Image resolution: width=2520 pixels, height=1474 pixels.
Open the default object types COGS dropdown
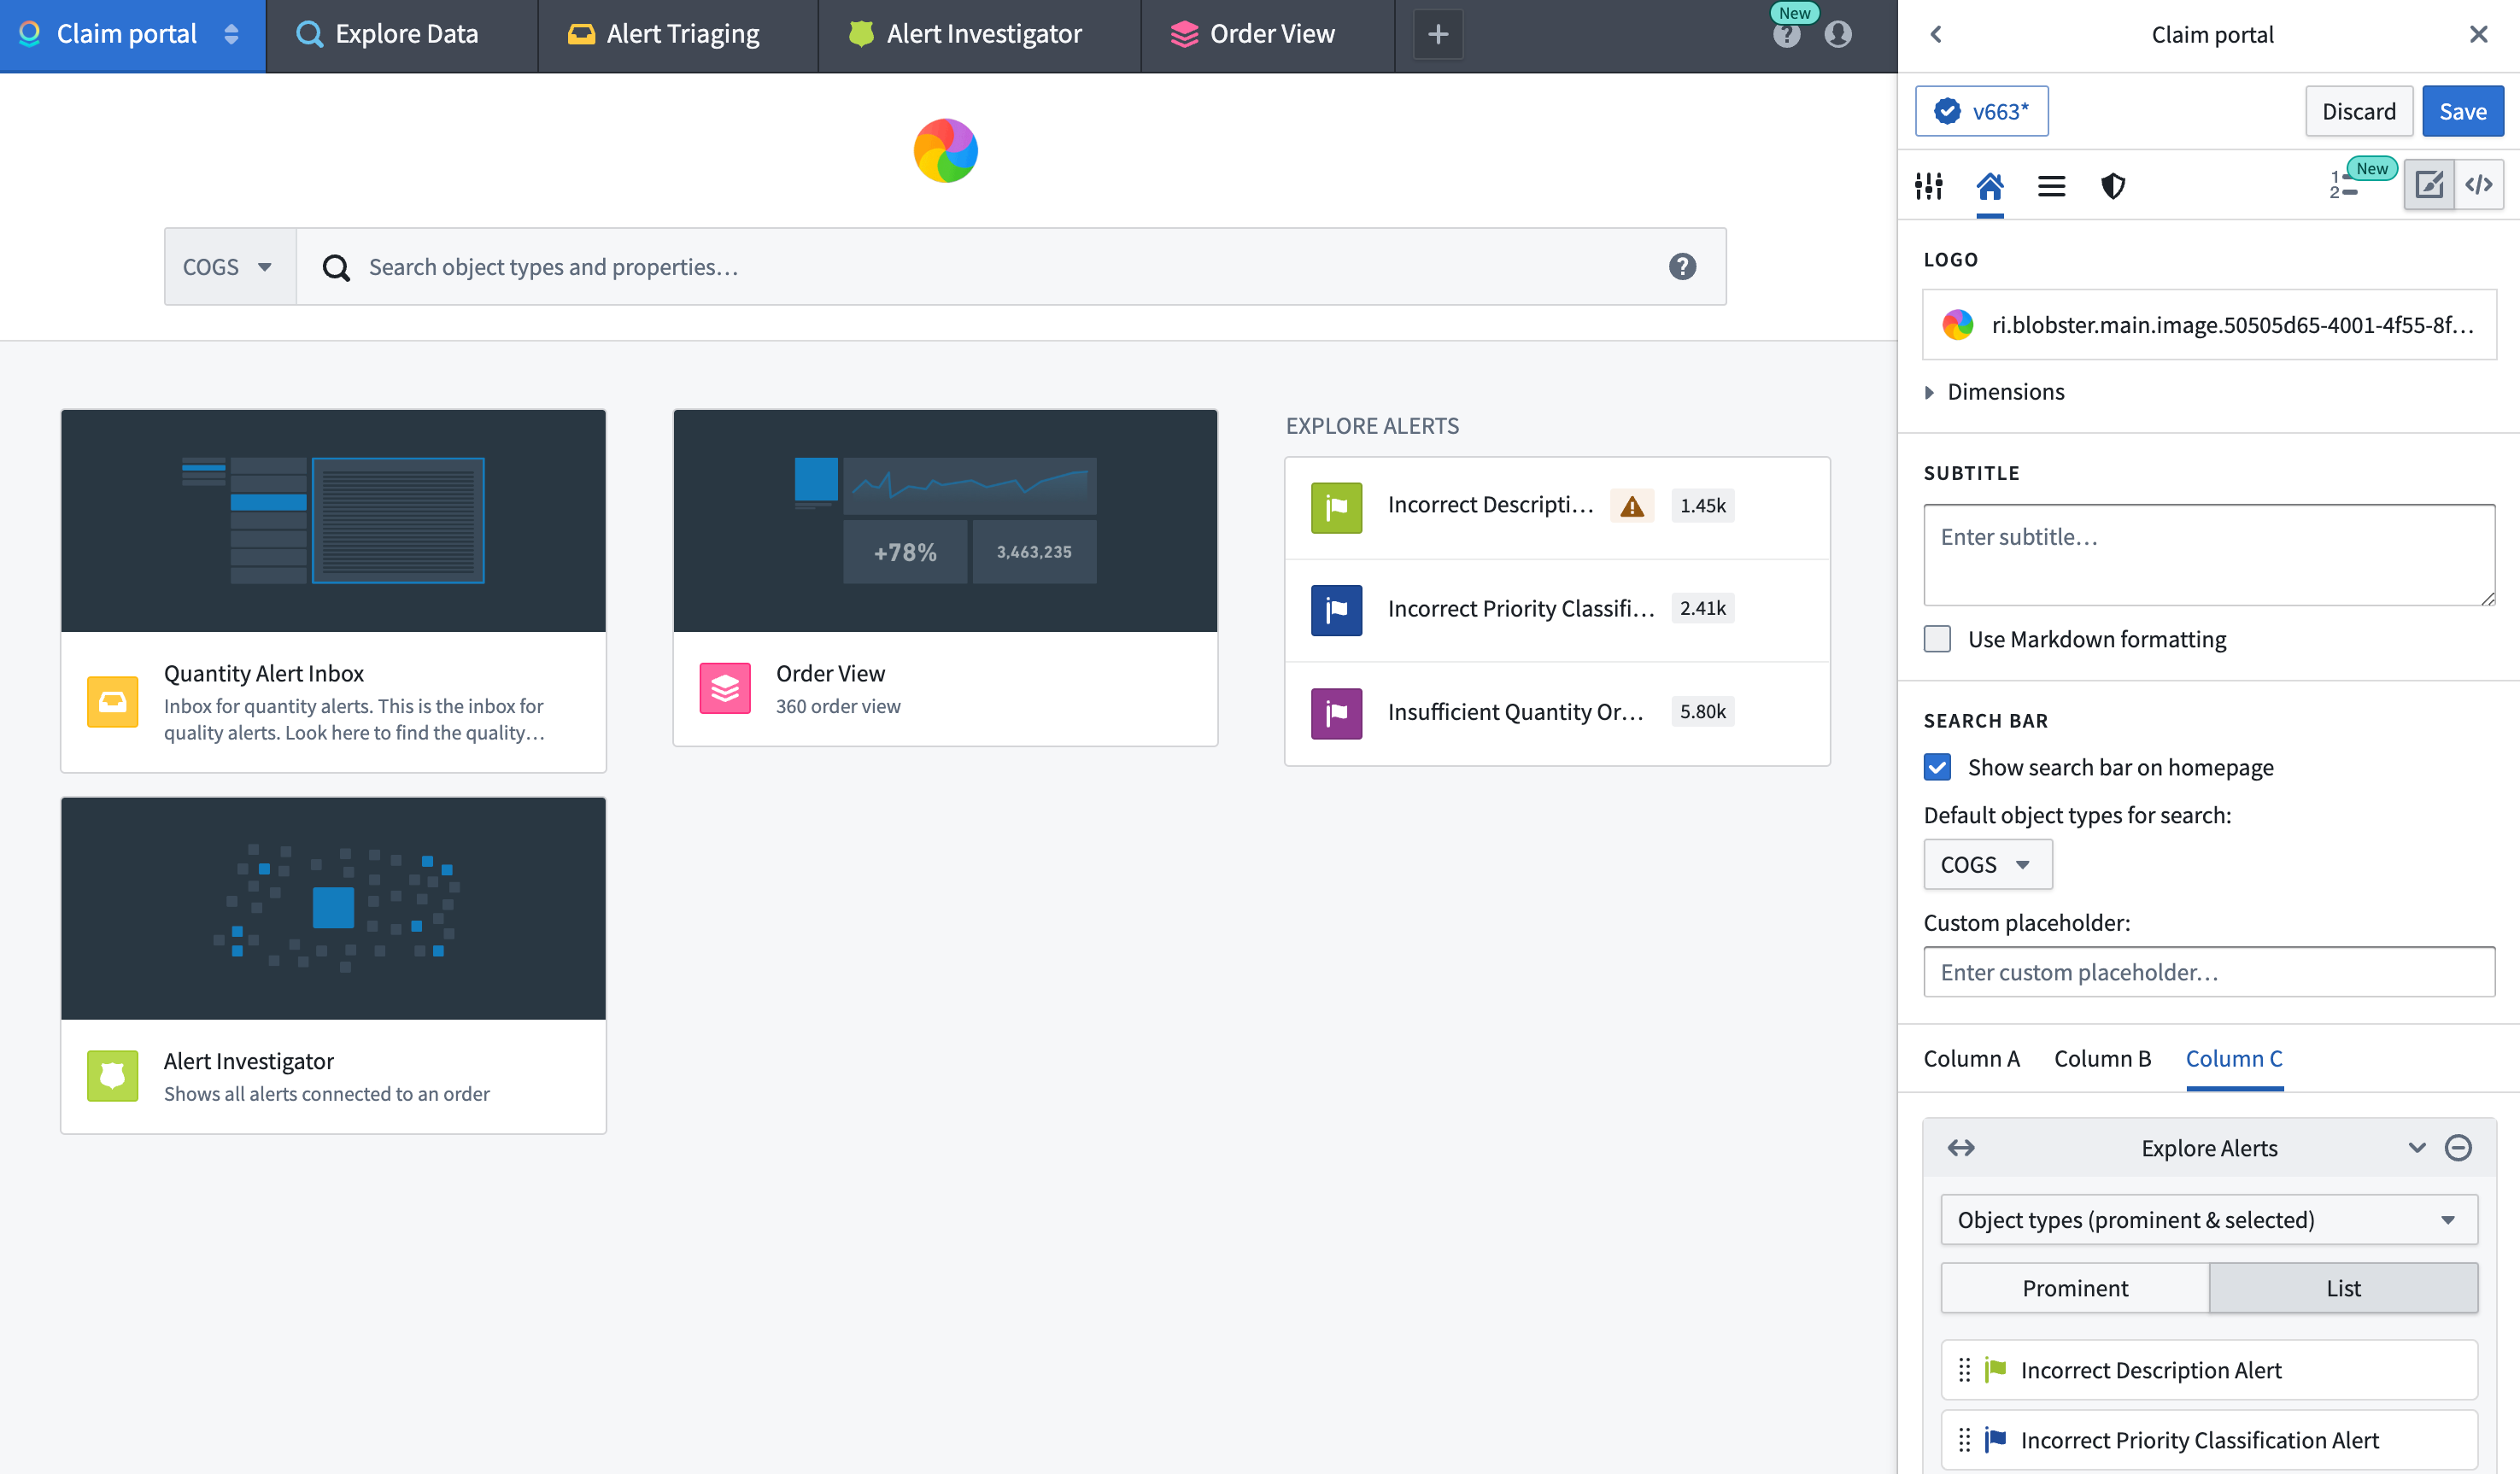[1984, 862]
